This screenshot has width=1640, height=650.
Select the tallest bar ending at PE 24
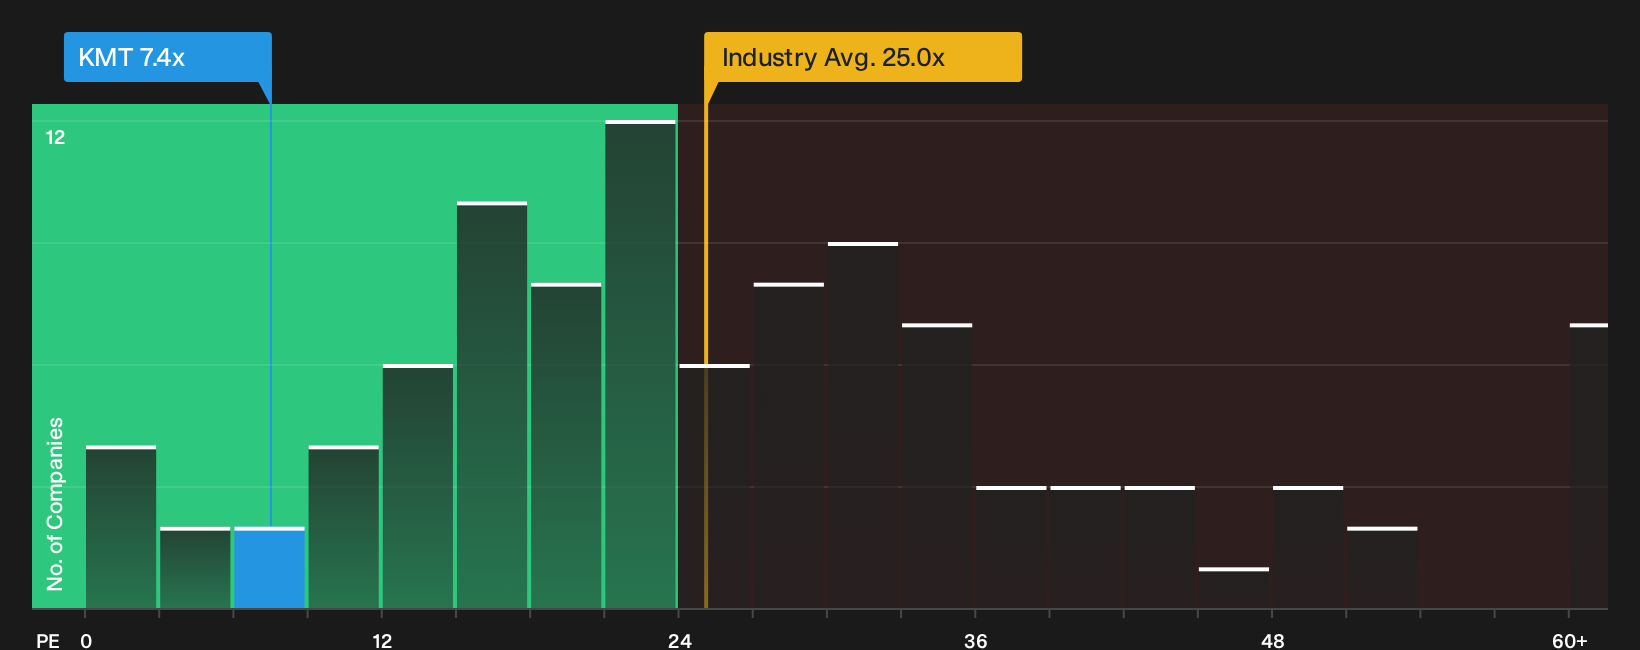(640, 365)
